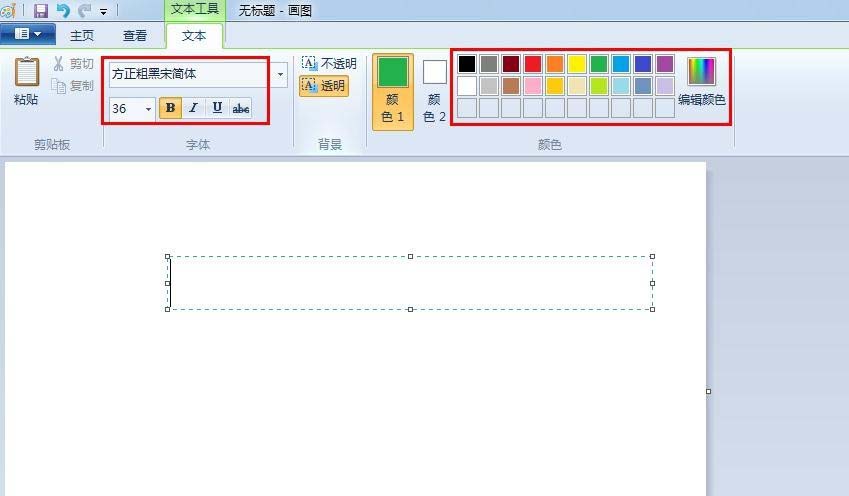Viewport: 849px width, 496px height.
Task: Pick the lavender color swatch
Action: click(x=665, y=86)
